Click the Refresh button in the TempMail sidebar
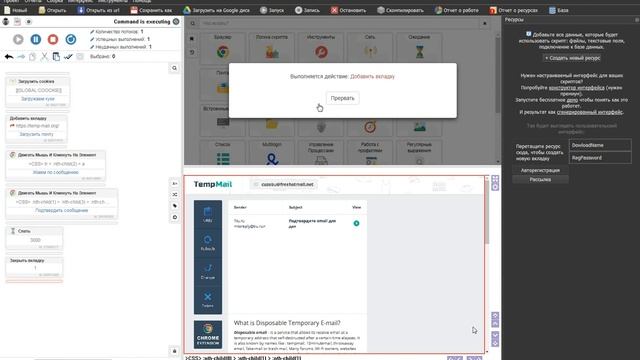This screenshot has width=640, height=360. click(x=208, y=243)
